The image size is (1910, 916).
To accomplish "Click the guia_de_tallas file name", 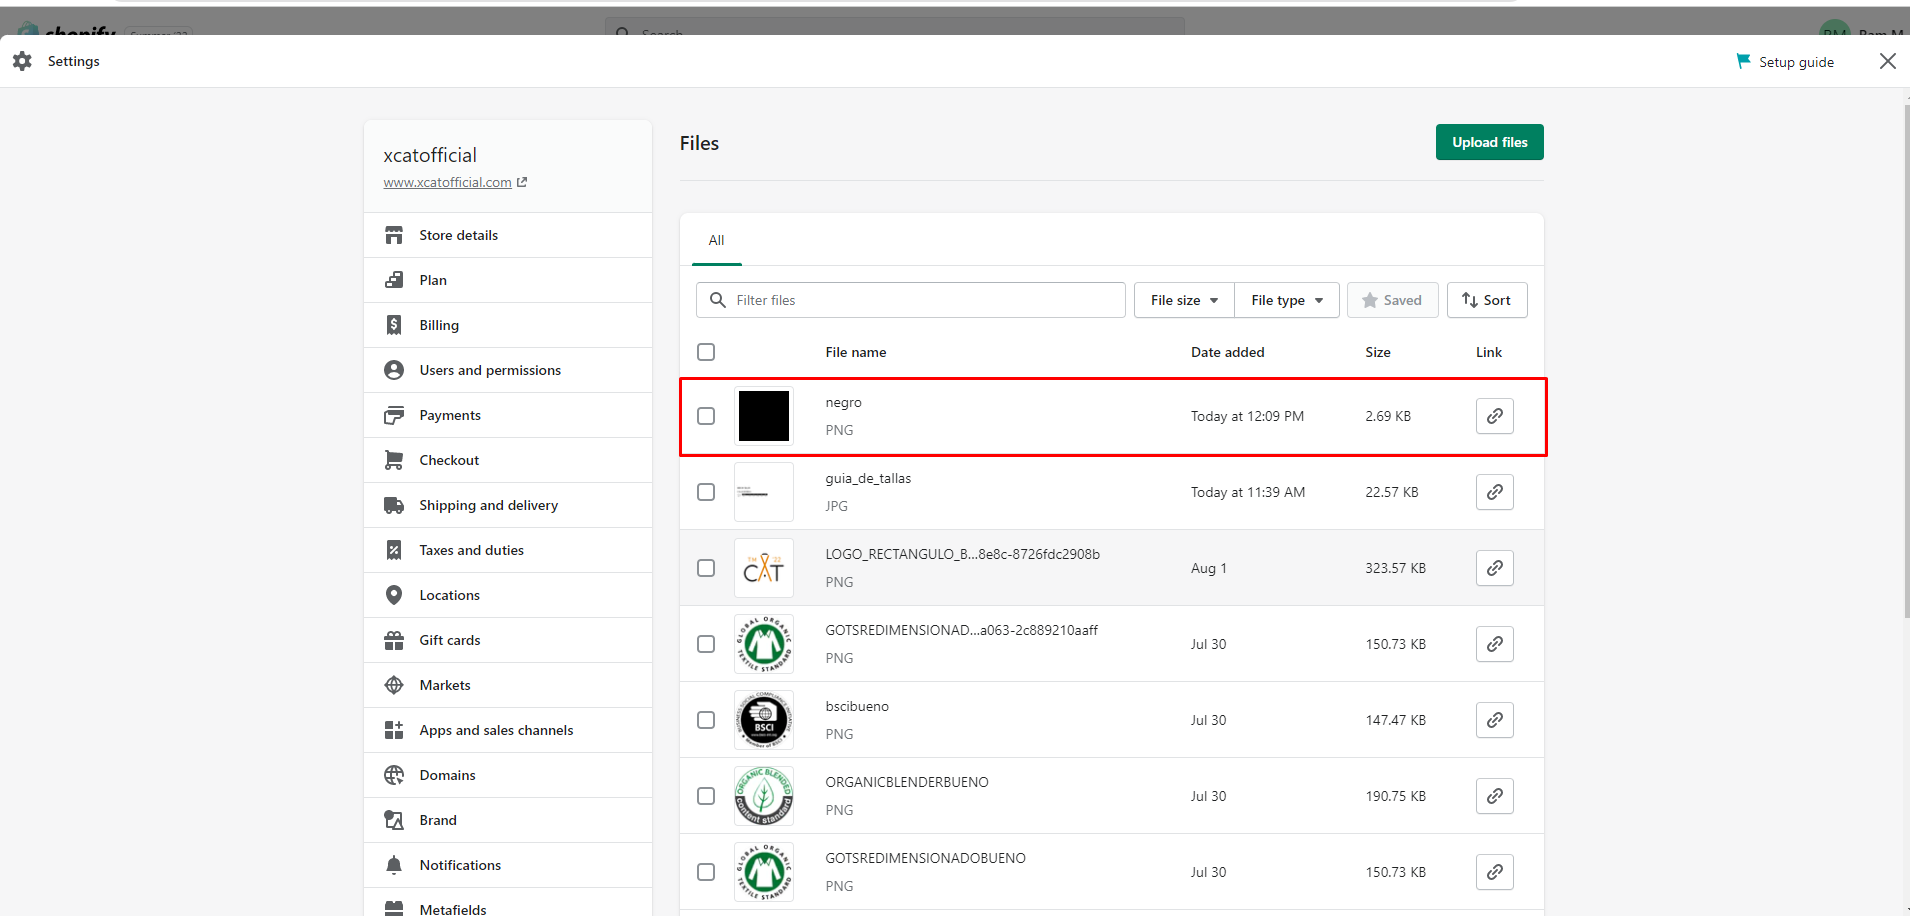I will pos(868,478).
